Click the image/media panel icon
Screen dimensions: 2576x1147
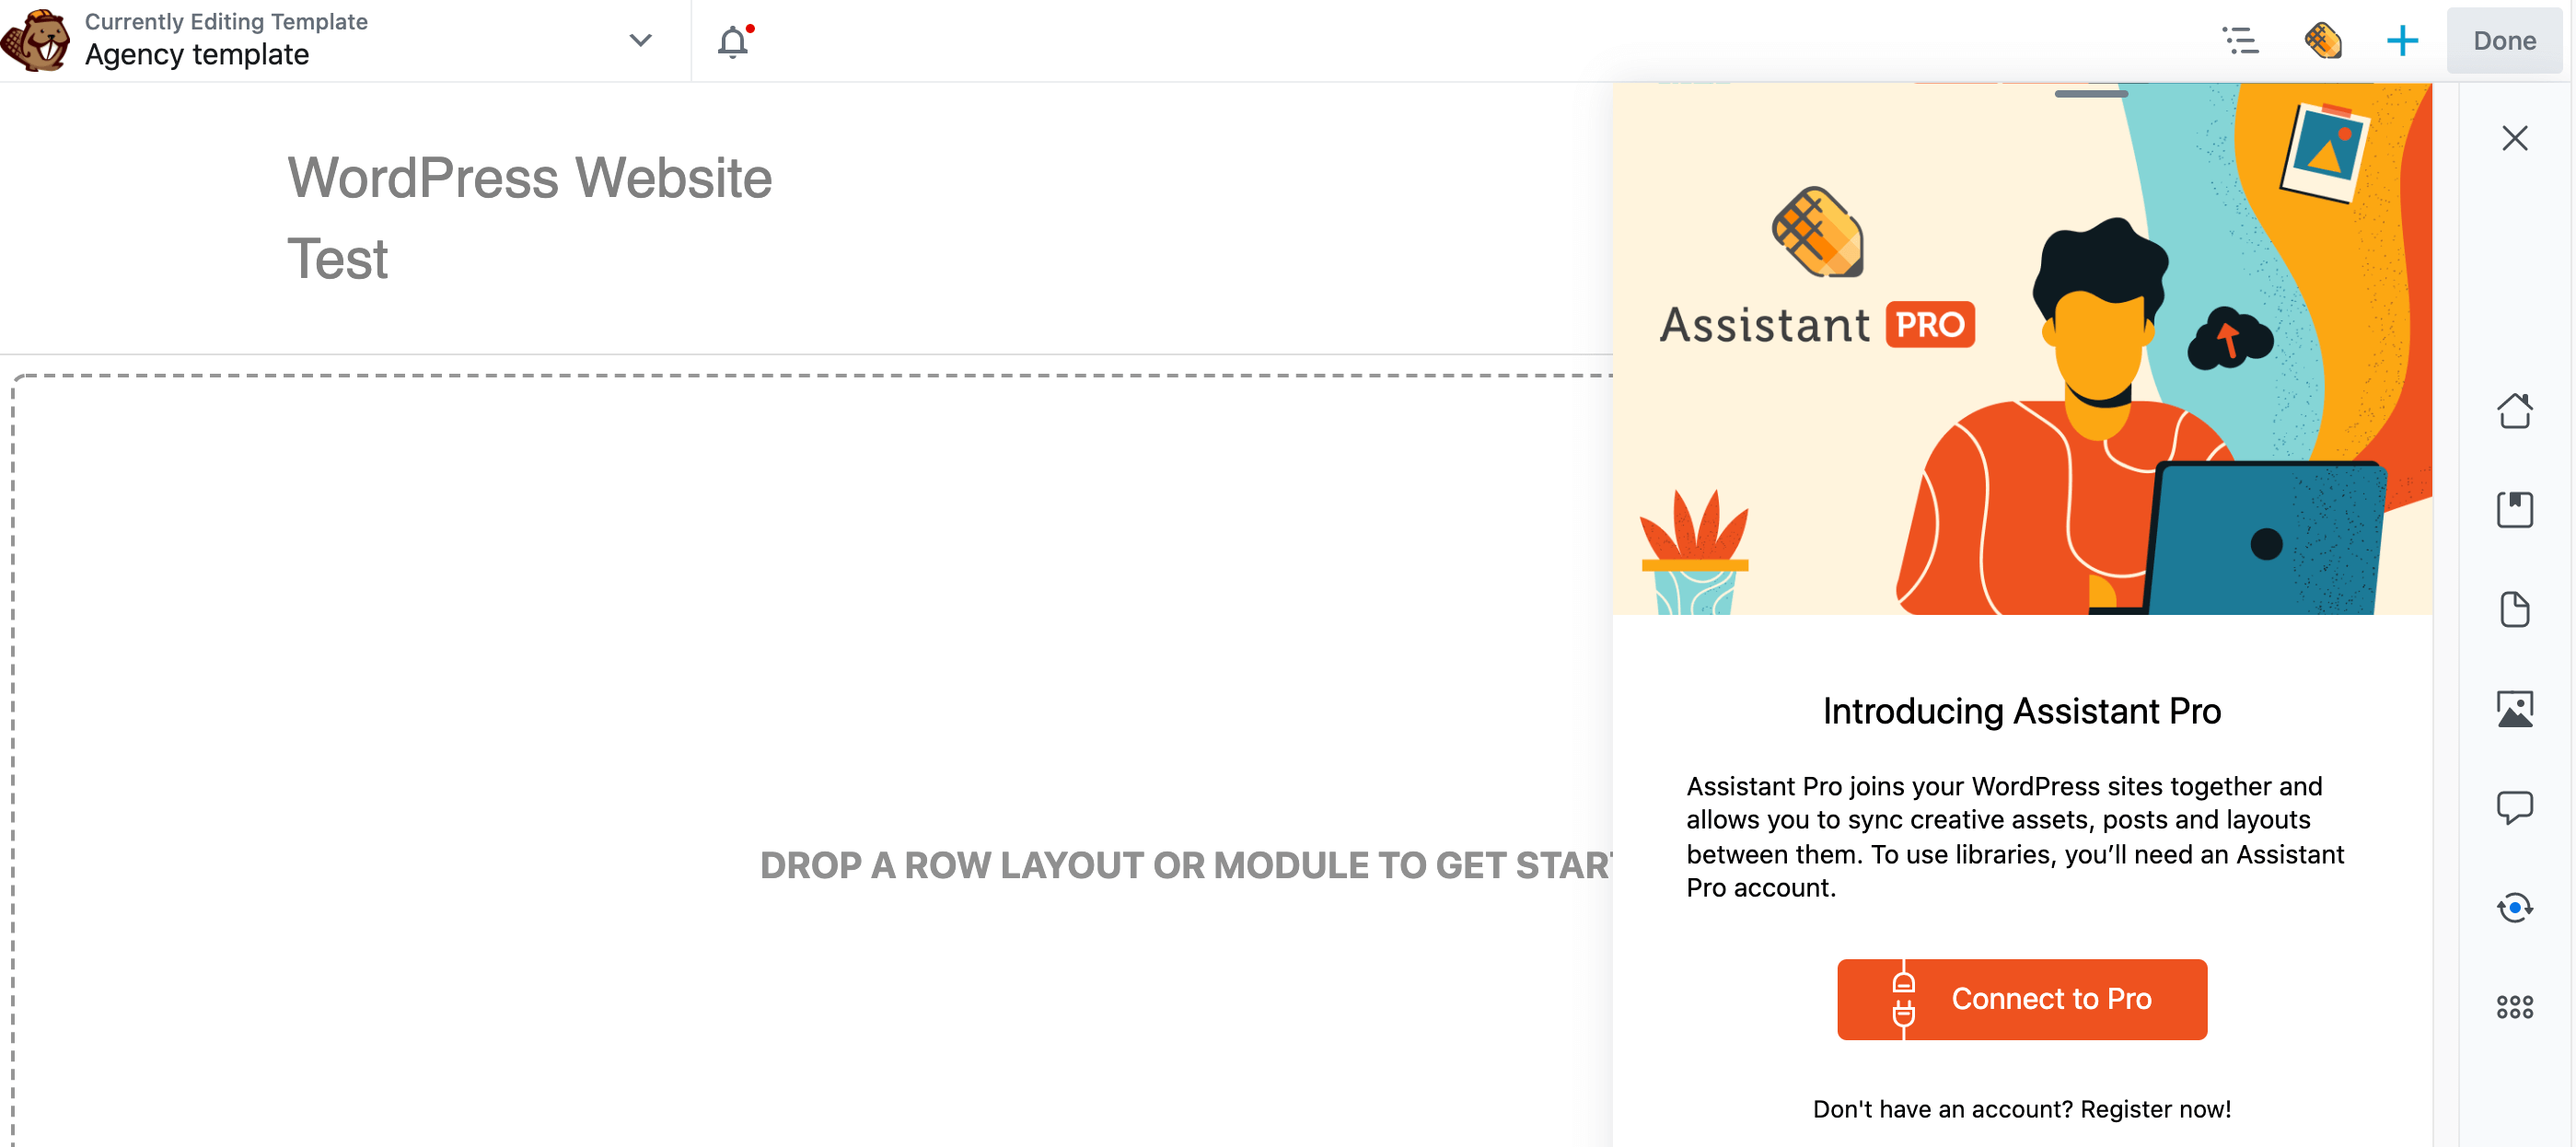tap(2513, 710)
